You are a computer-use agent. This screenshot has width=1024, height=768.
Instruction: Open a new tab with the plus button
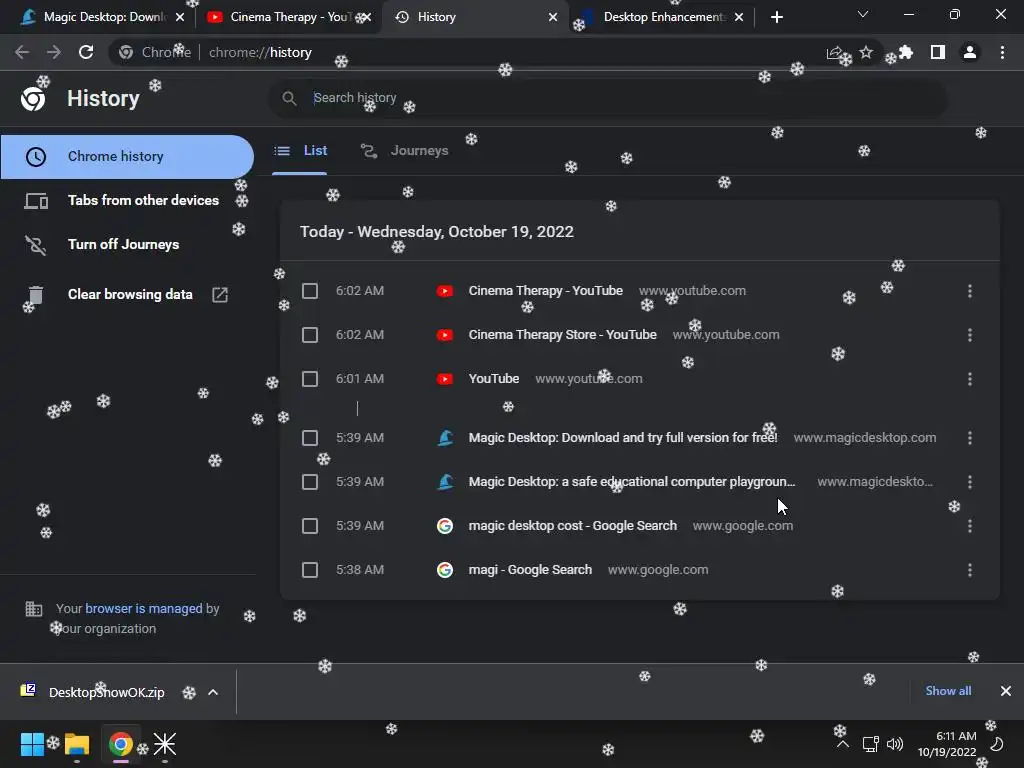coord(776,17)
